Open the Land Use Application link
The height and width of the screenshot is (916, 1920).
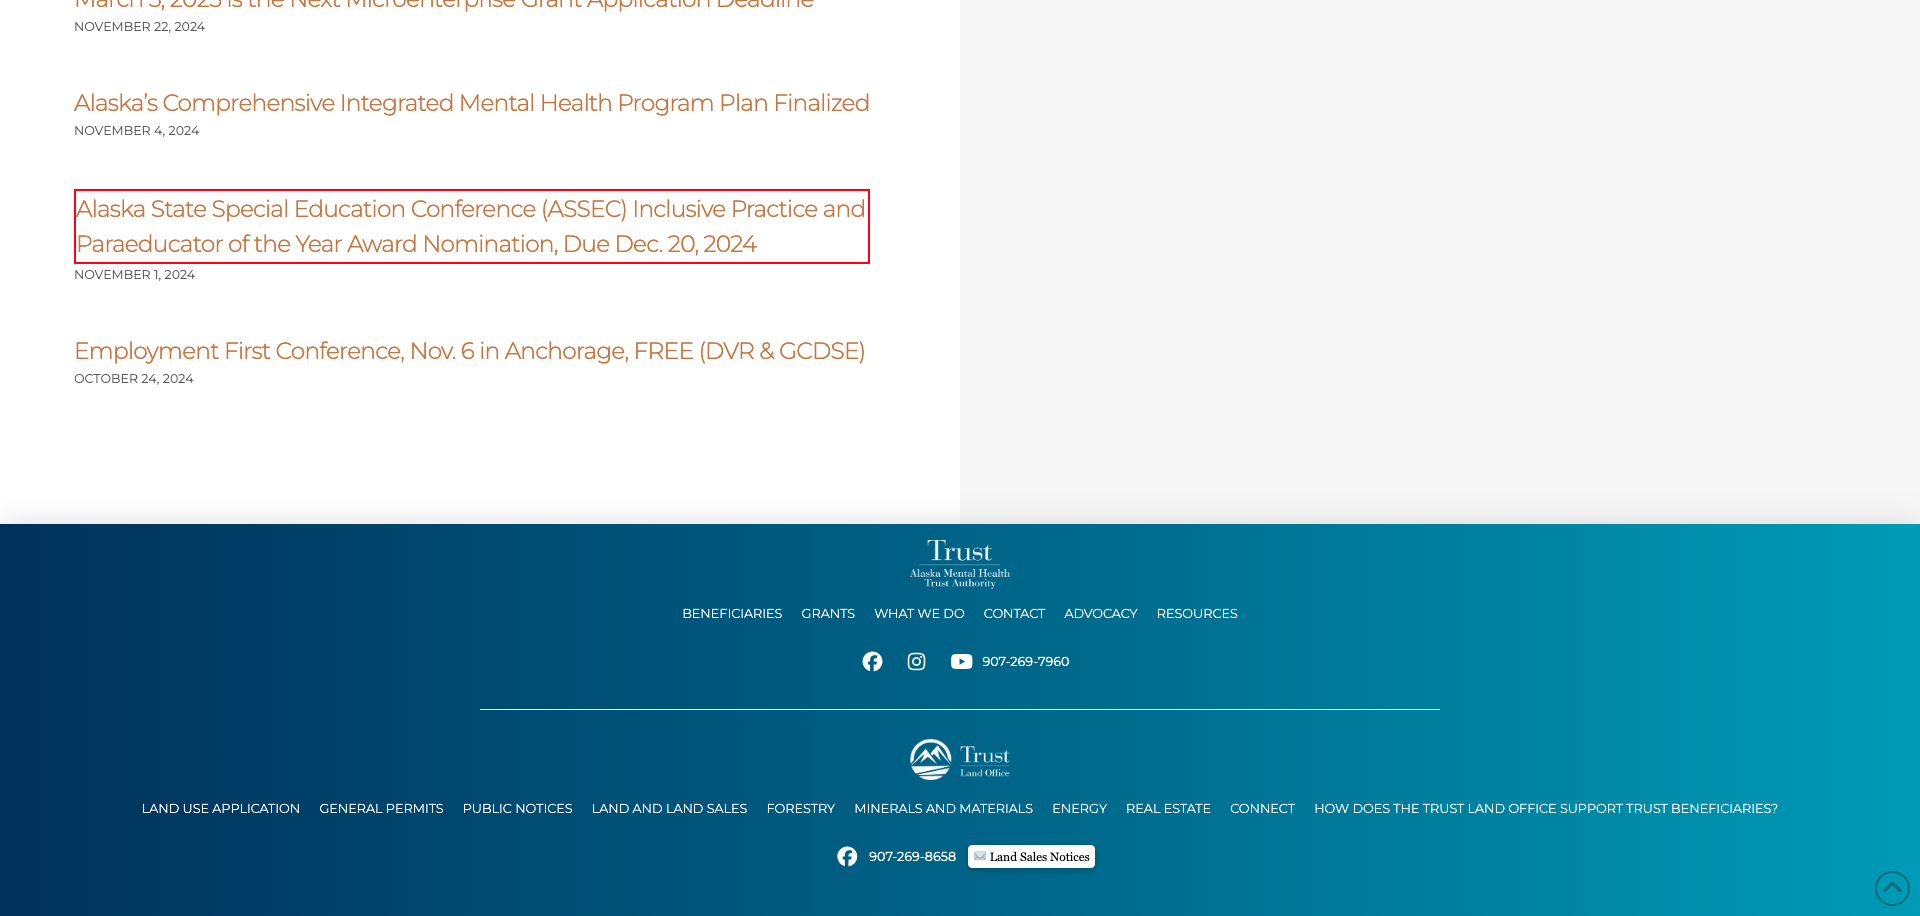coord(221,809)
